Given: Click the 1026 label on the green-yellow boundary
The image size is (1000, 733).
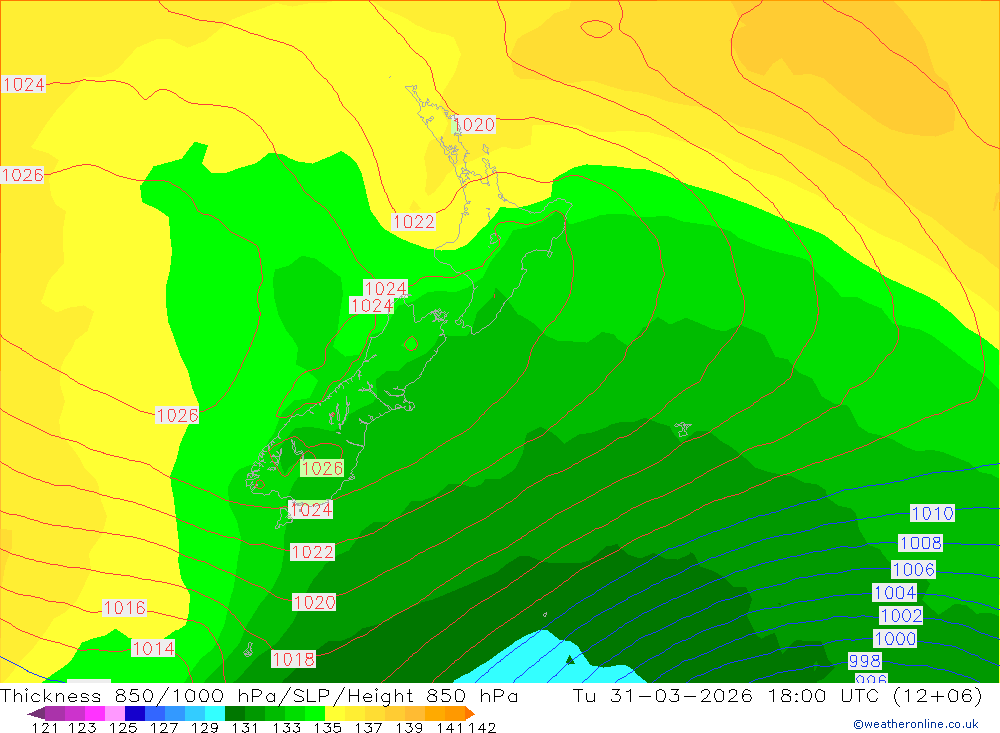Looking at the screenshot, I should click(177, 415).
